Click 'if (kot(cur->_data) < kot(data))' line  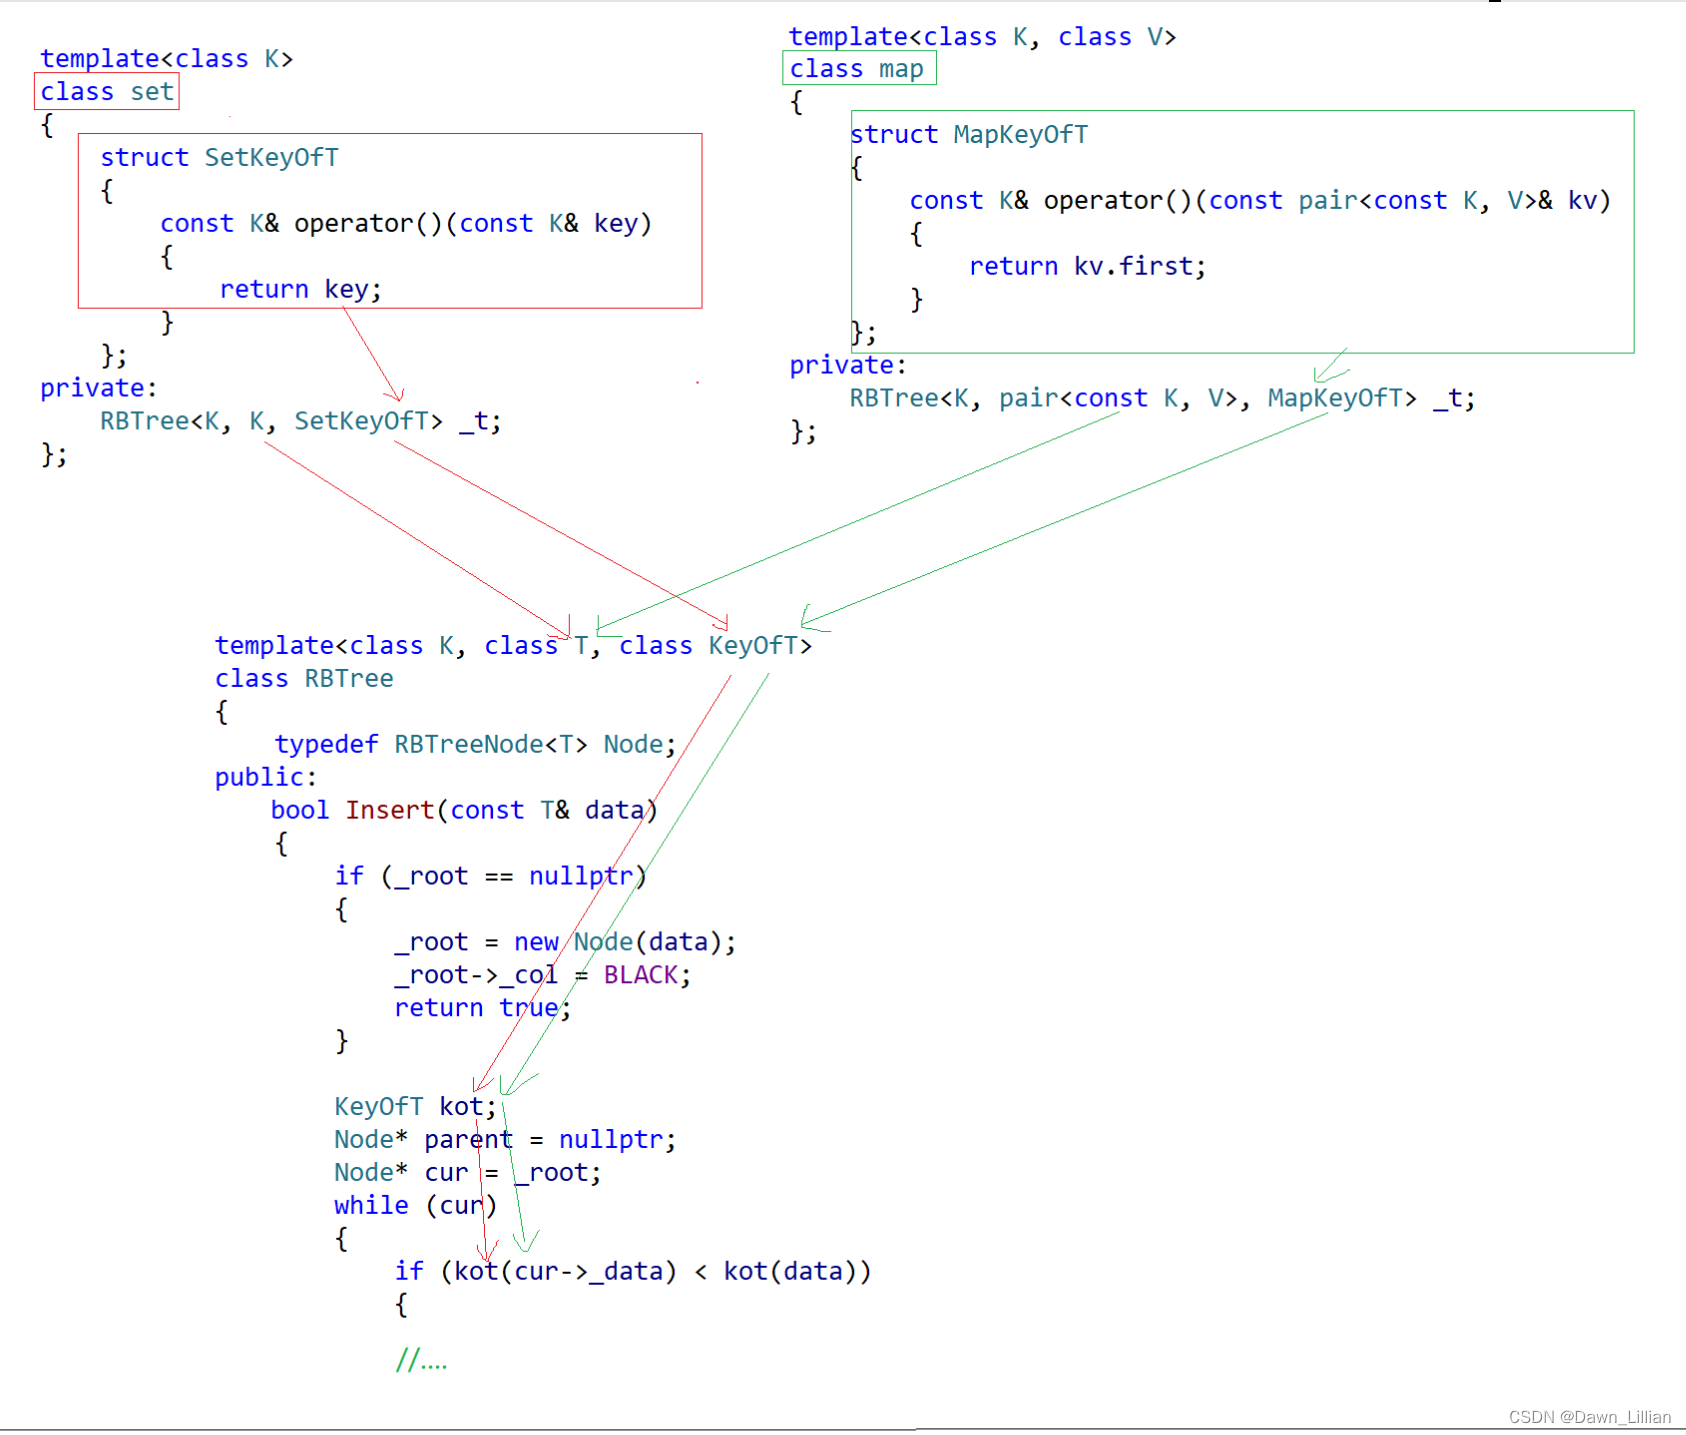click(x=633, y=1272)
